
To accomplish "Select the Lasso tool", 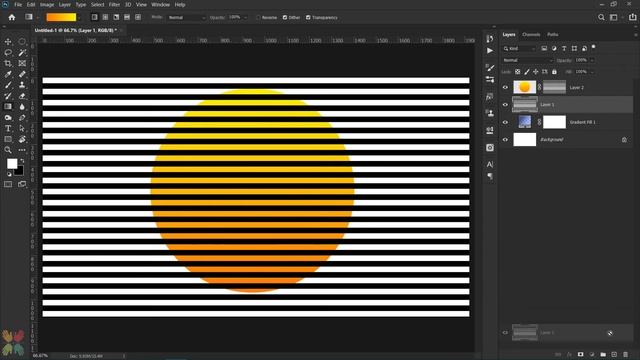I will click(x=8, y=53).
